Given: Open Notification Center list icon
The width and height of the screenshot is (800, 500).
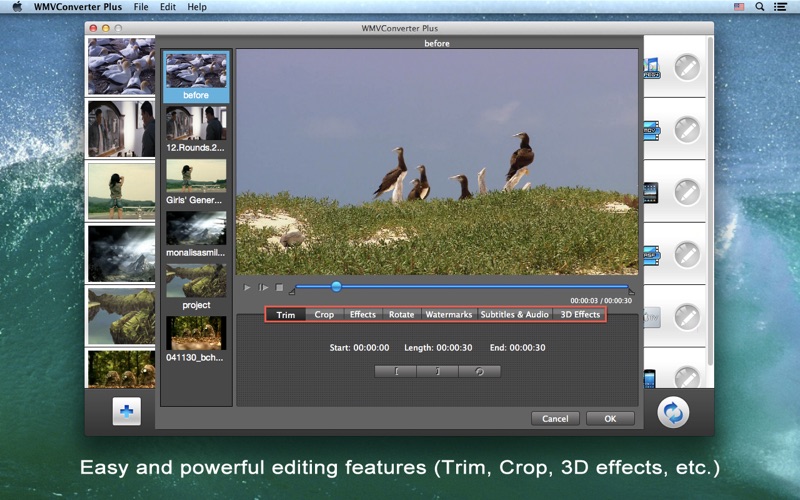Looking at the screenshot, I should [780, 7].
